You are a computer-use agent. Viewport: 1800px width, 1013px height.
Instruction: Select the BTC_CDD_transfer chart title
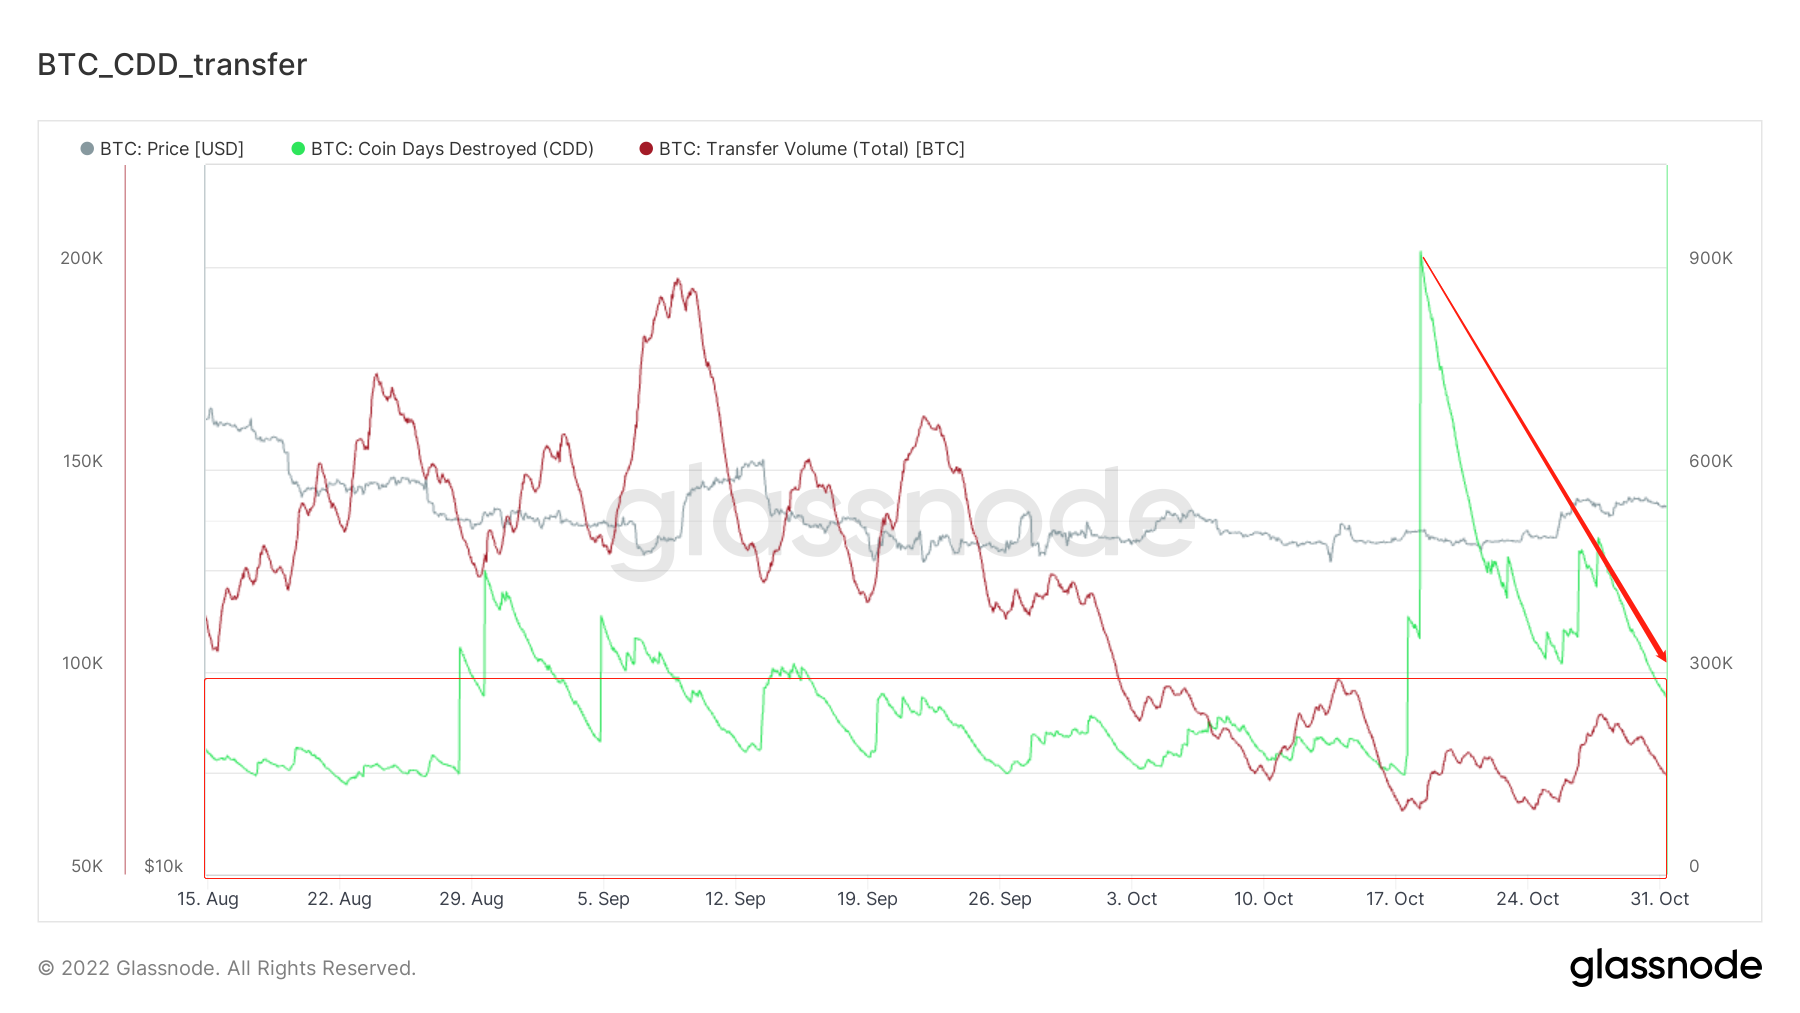(x=172, y=64)
